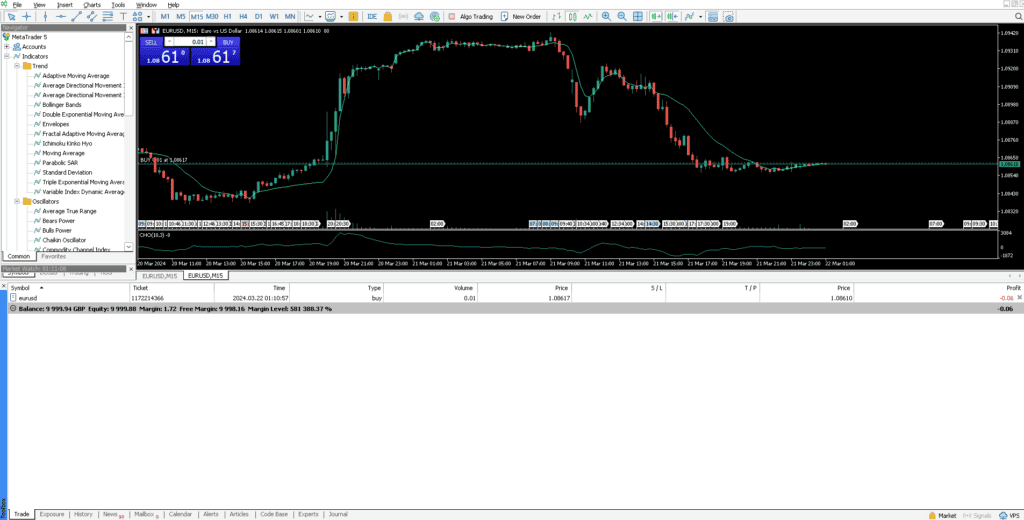This screenshot has height=520, width=1024.
Task: Open the chart type dropdown arrow
Action: pos(319,16)
